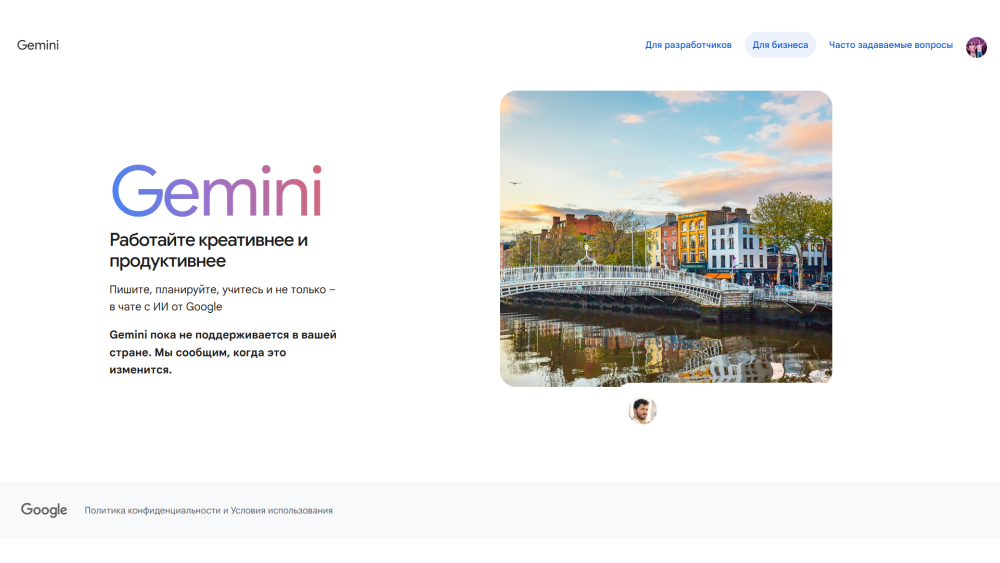Open "Часто задаваемые вопросы" link
This screenshot has width=1000, height=563.
tap(890, 45)
